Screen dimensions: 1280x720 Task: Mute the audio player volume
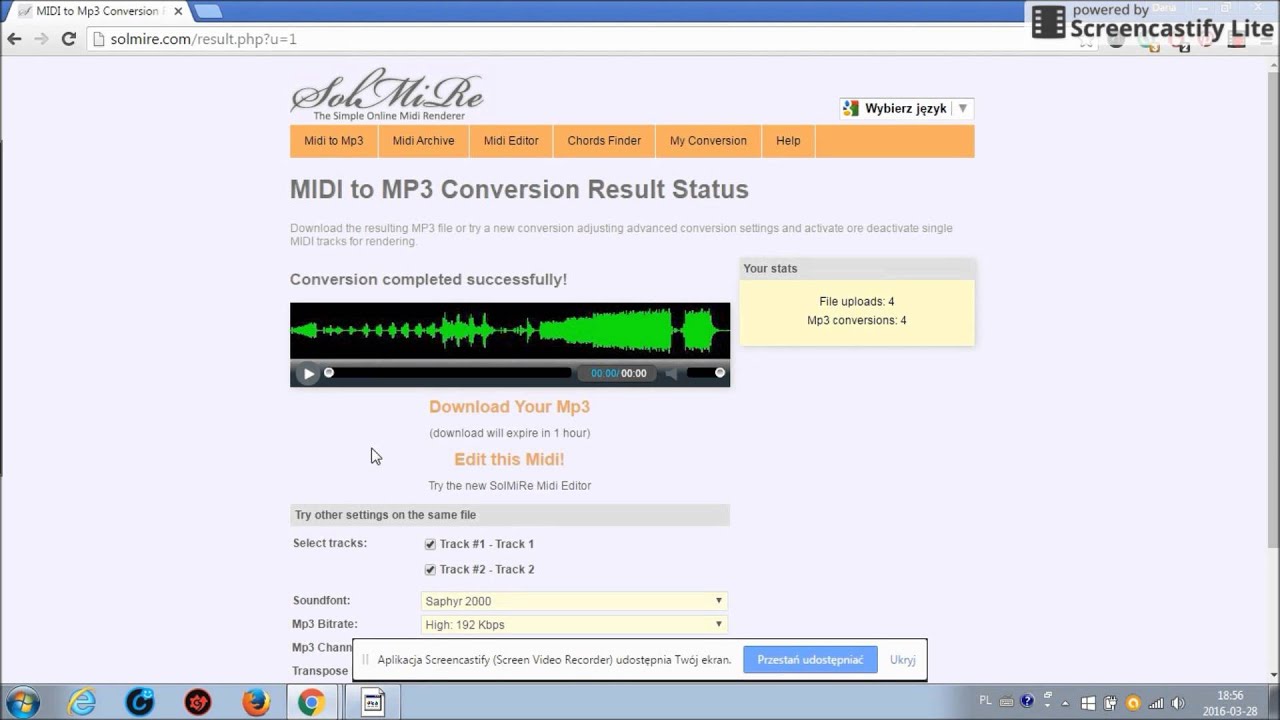point(672,373)
